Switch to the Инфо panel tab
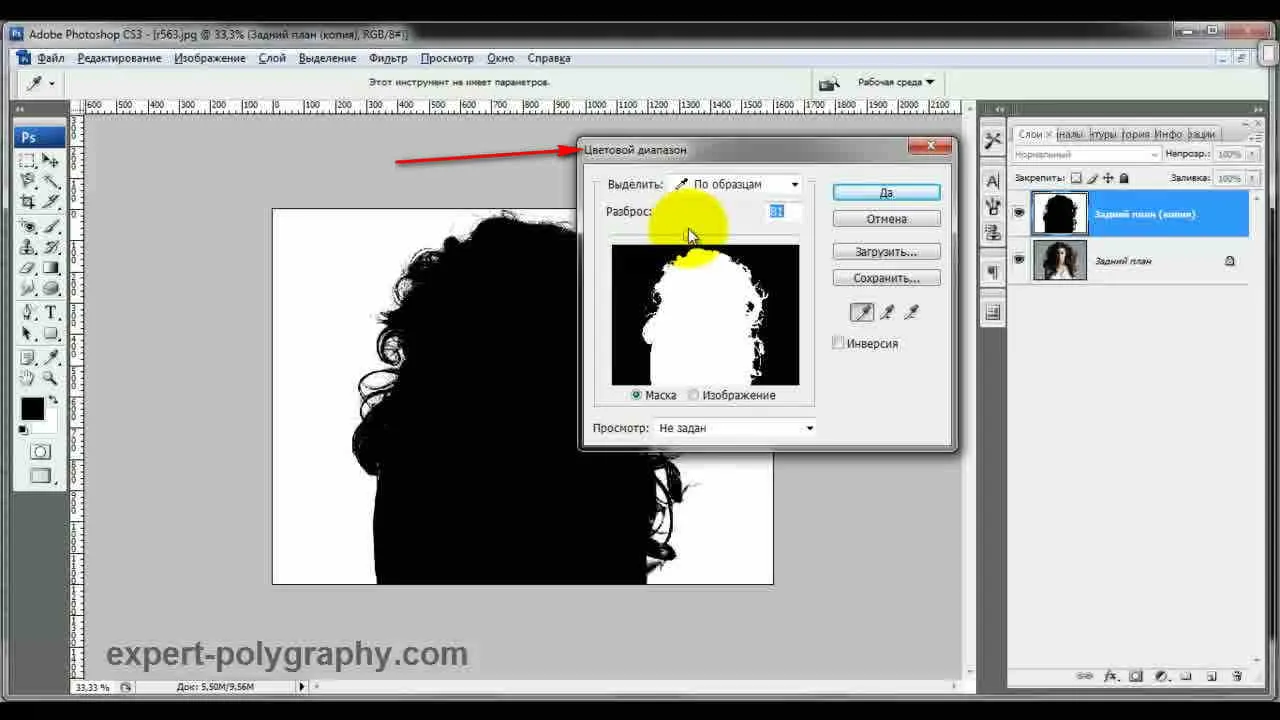 [1167, 134]
